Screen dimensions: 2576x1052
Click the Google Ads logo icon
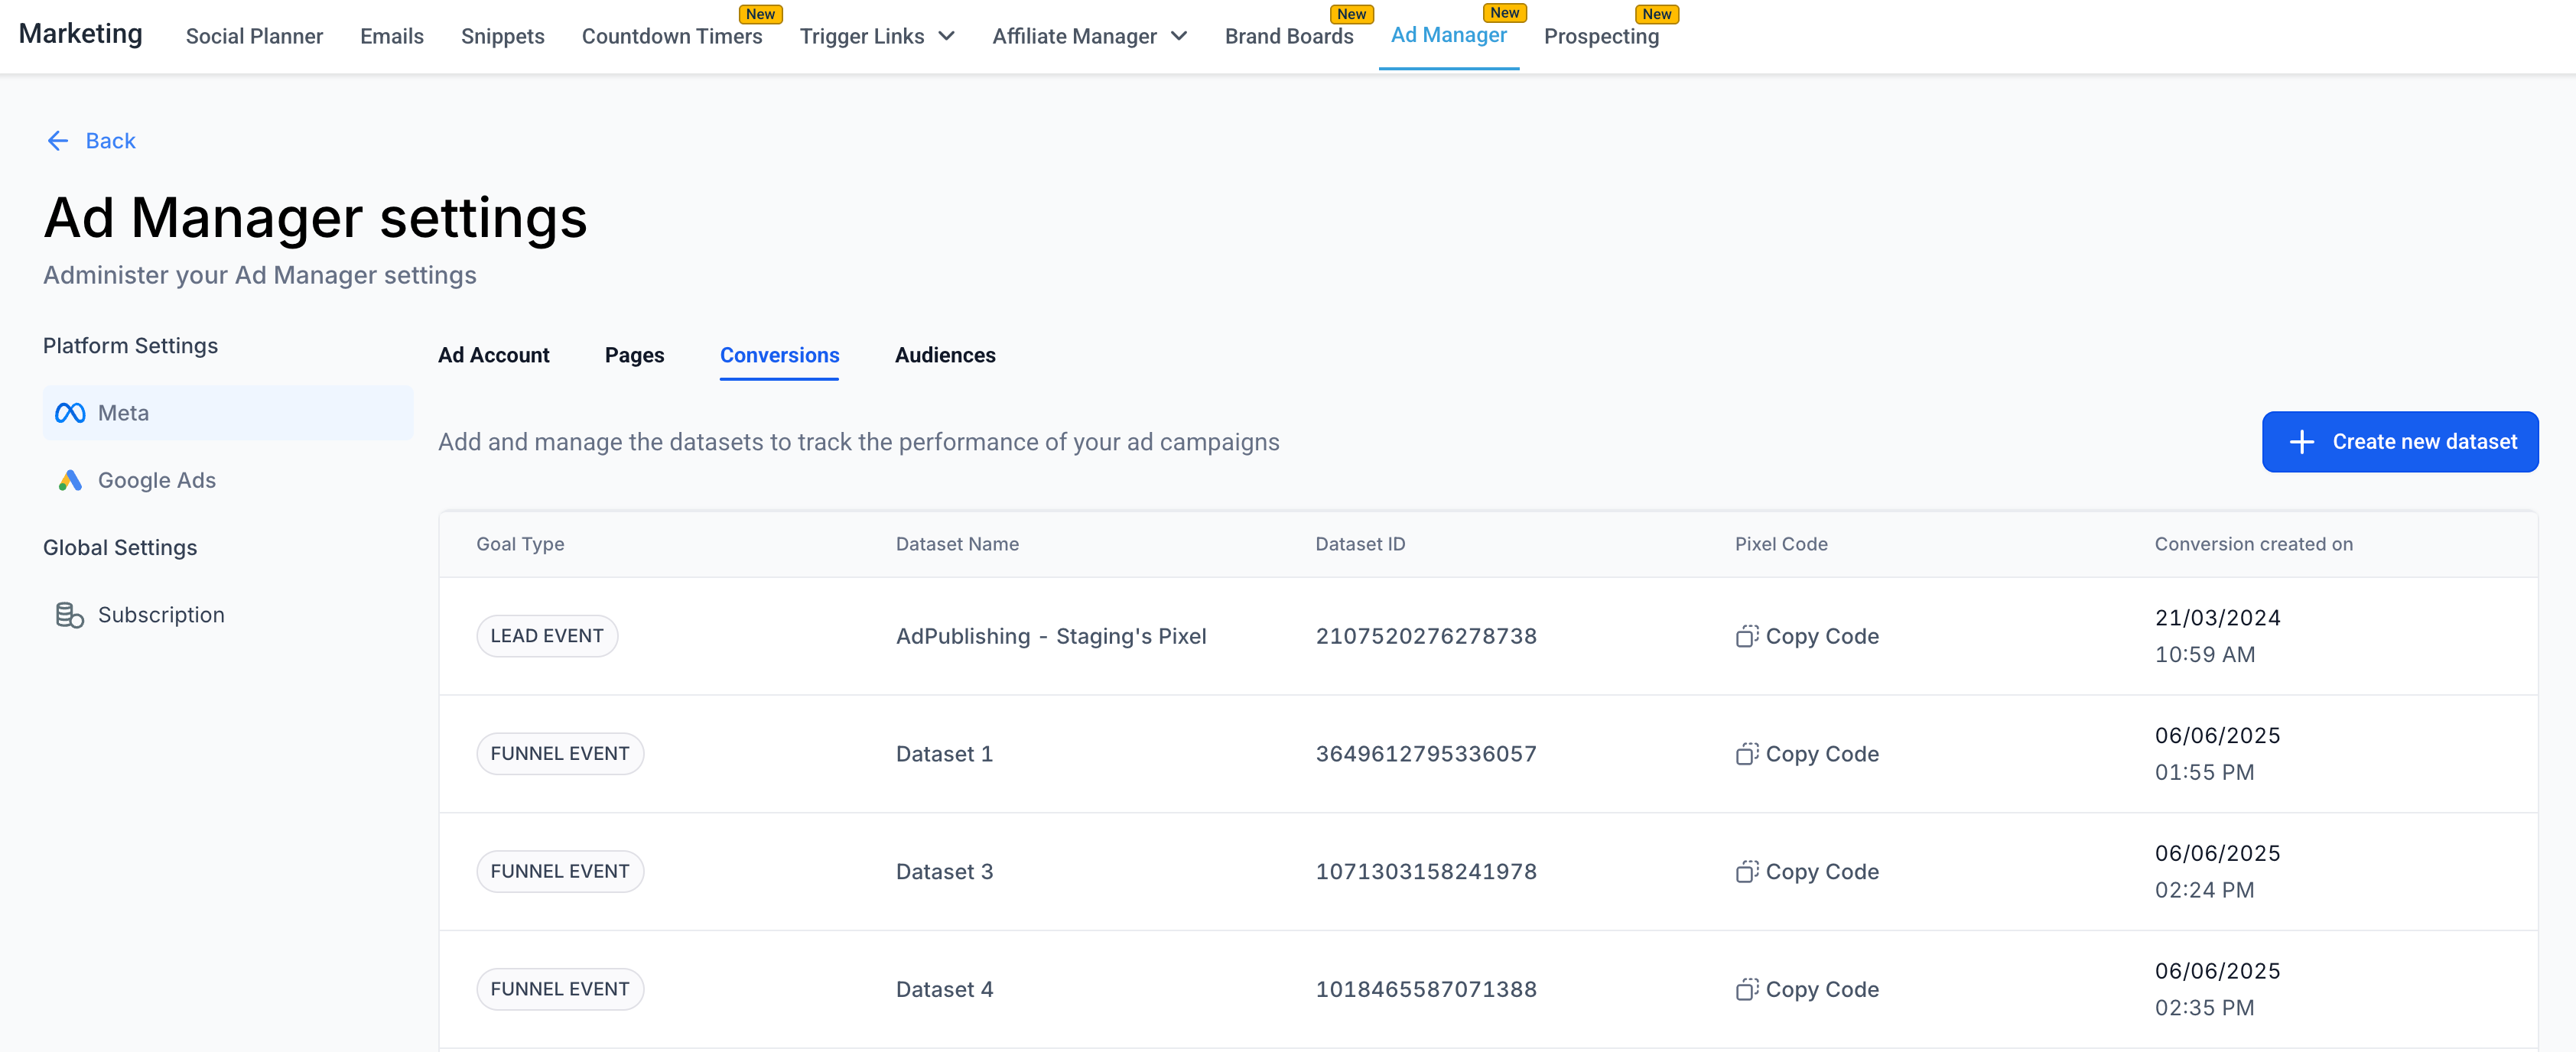[70, 481]
